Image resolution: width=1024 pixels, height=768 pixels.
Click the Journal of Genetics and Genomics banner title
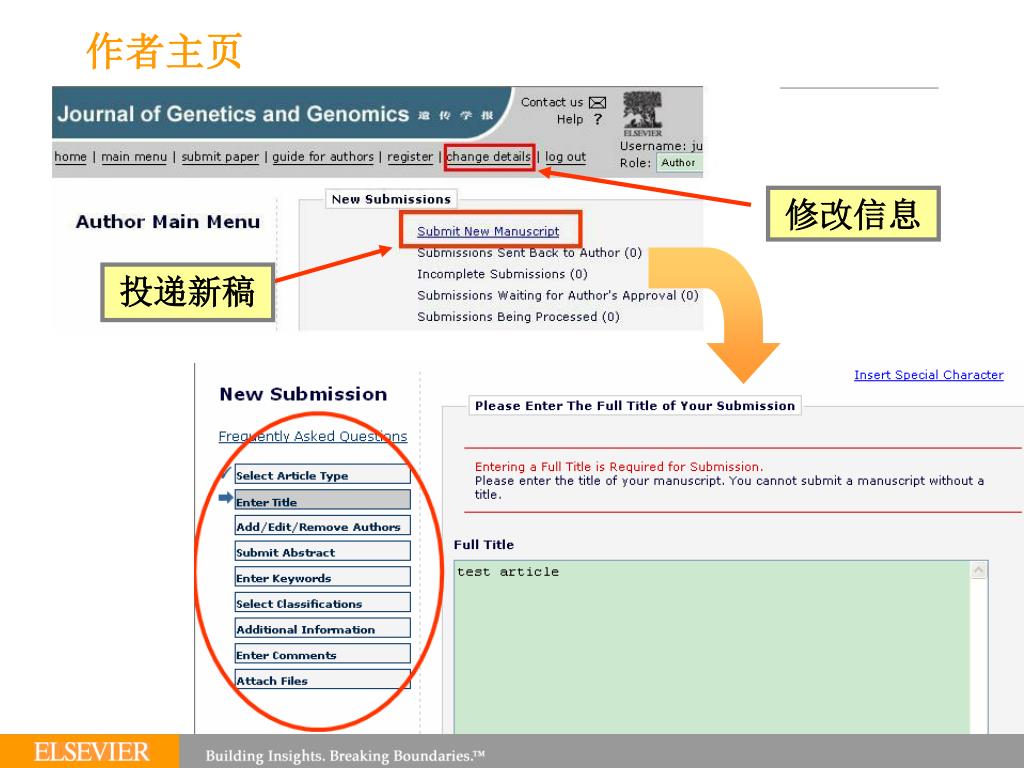(x=232, y=114)
